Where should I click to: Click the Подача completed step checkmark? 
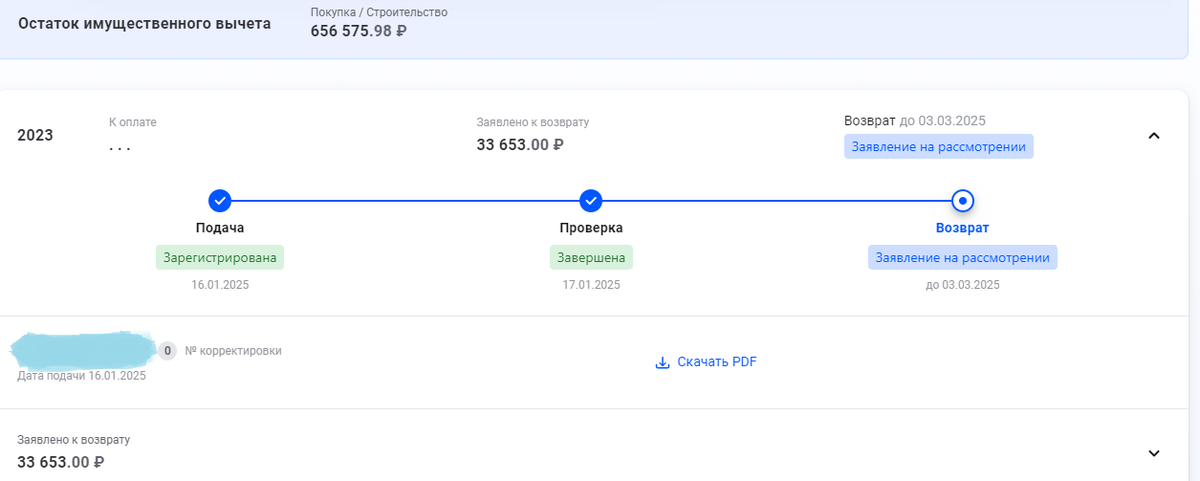(x=220, y=200)
